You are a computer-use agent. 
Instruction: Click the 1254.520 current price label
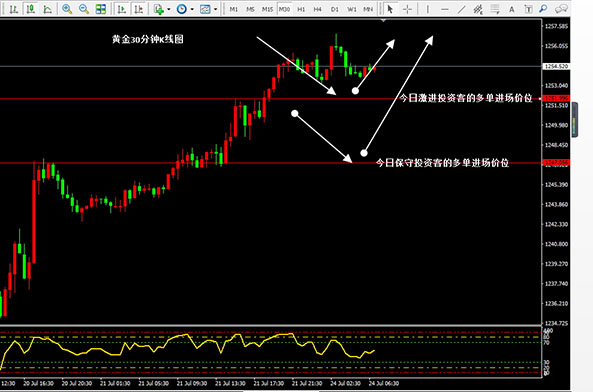click(x=556, y=66)
